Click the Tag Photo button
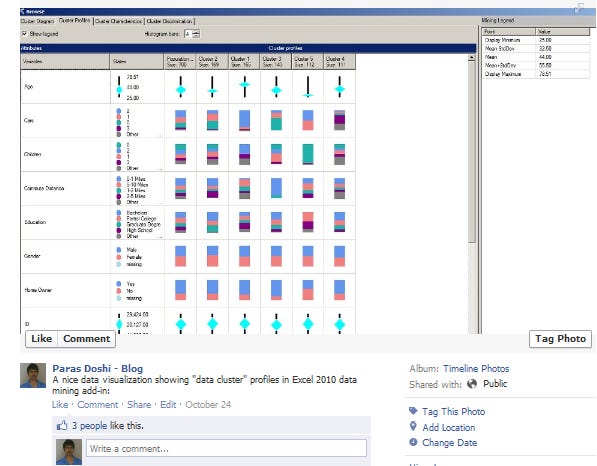This screenshot has width=597, height=466. [x=560, y=339]
